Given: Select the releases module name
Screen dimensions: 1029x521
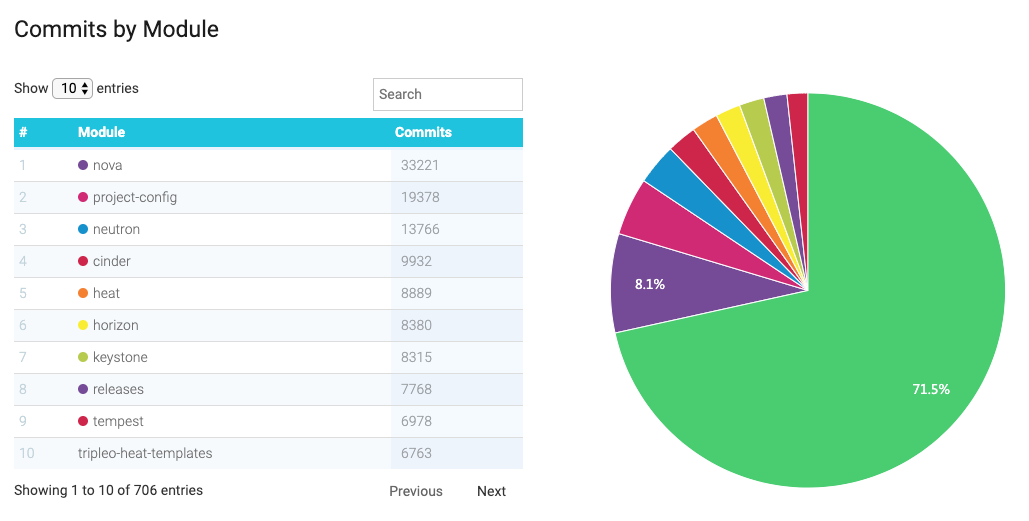Looking at the screenshot, I should pyautogui.click(x=118, y=389).
